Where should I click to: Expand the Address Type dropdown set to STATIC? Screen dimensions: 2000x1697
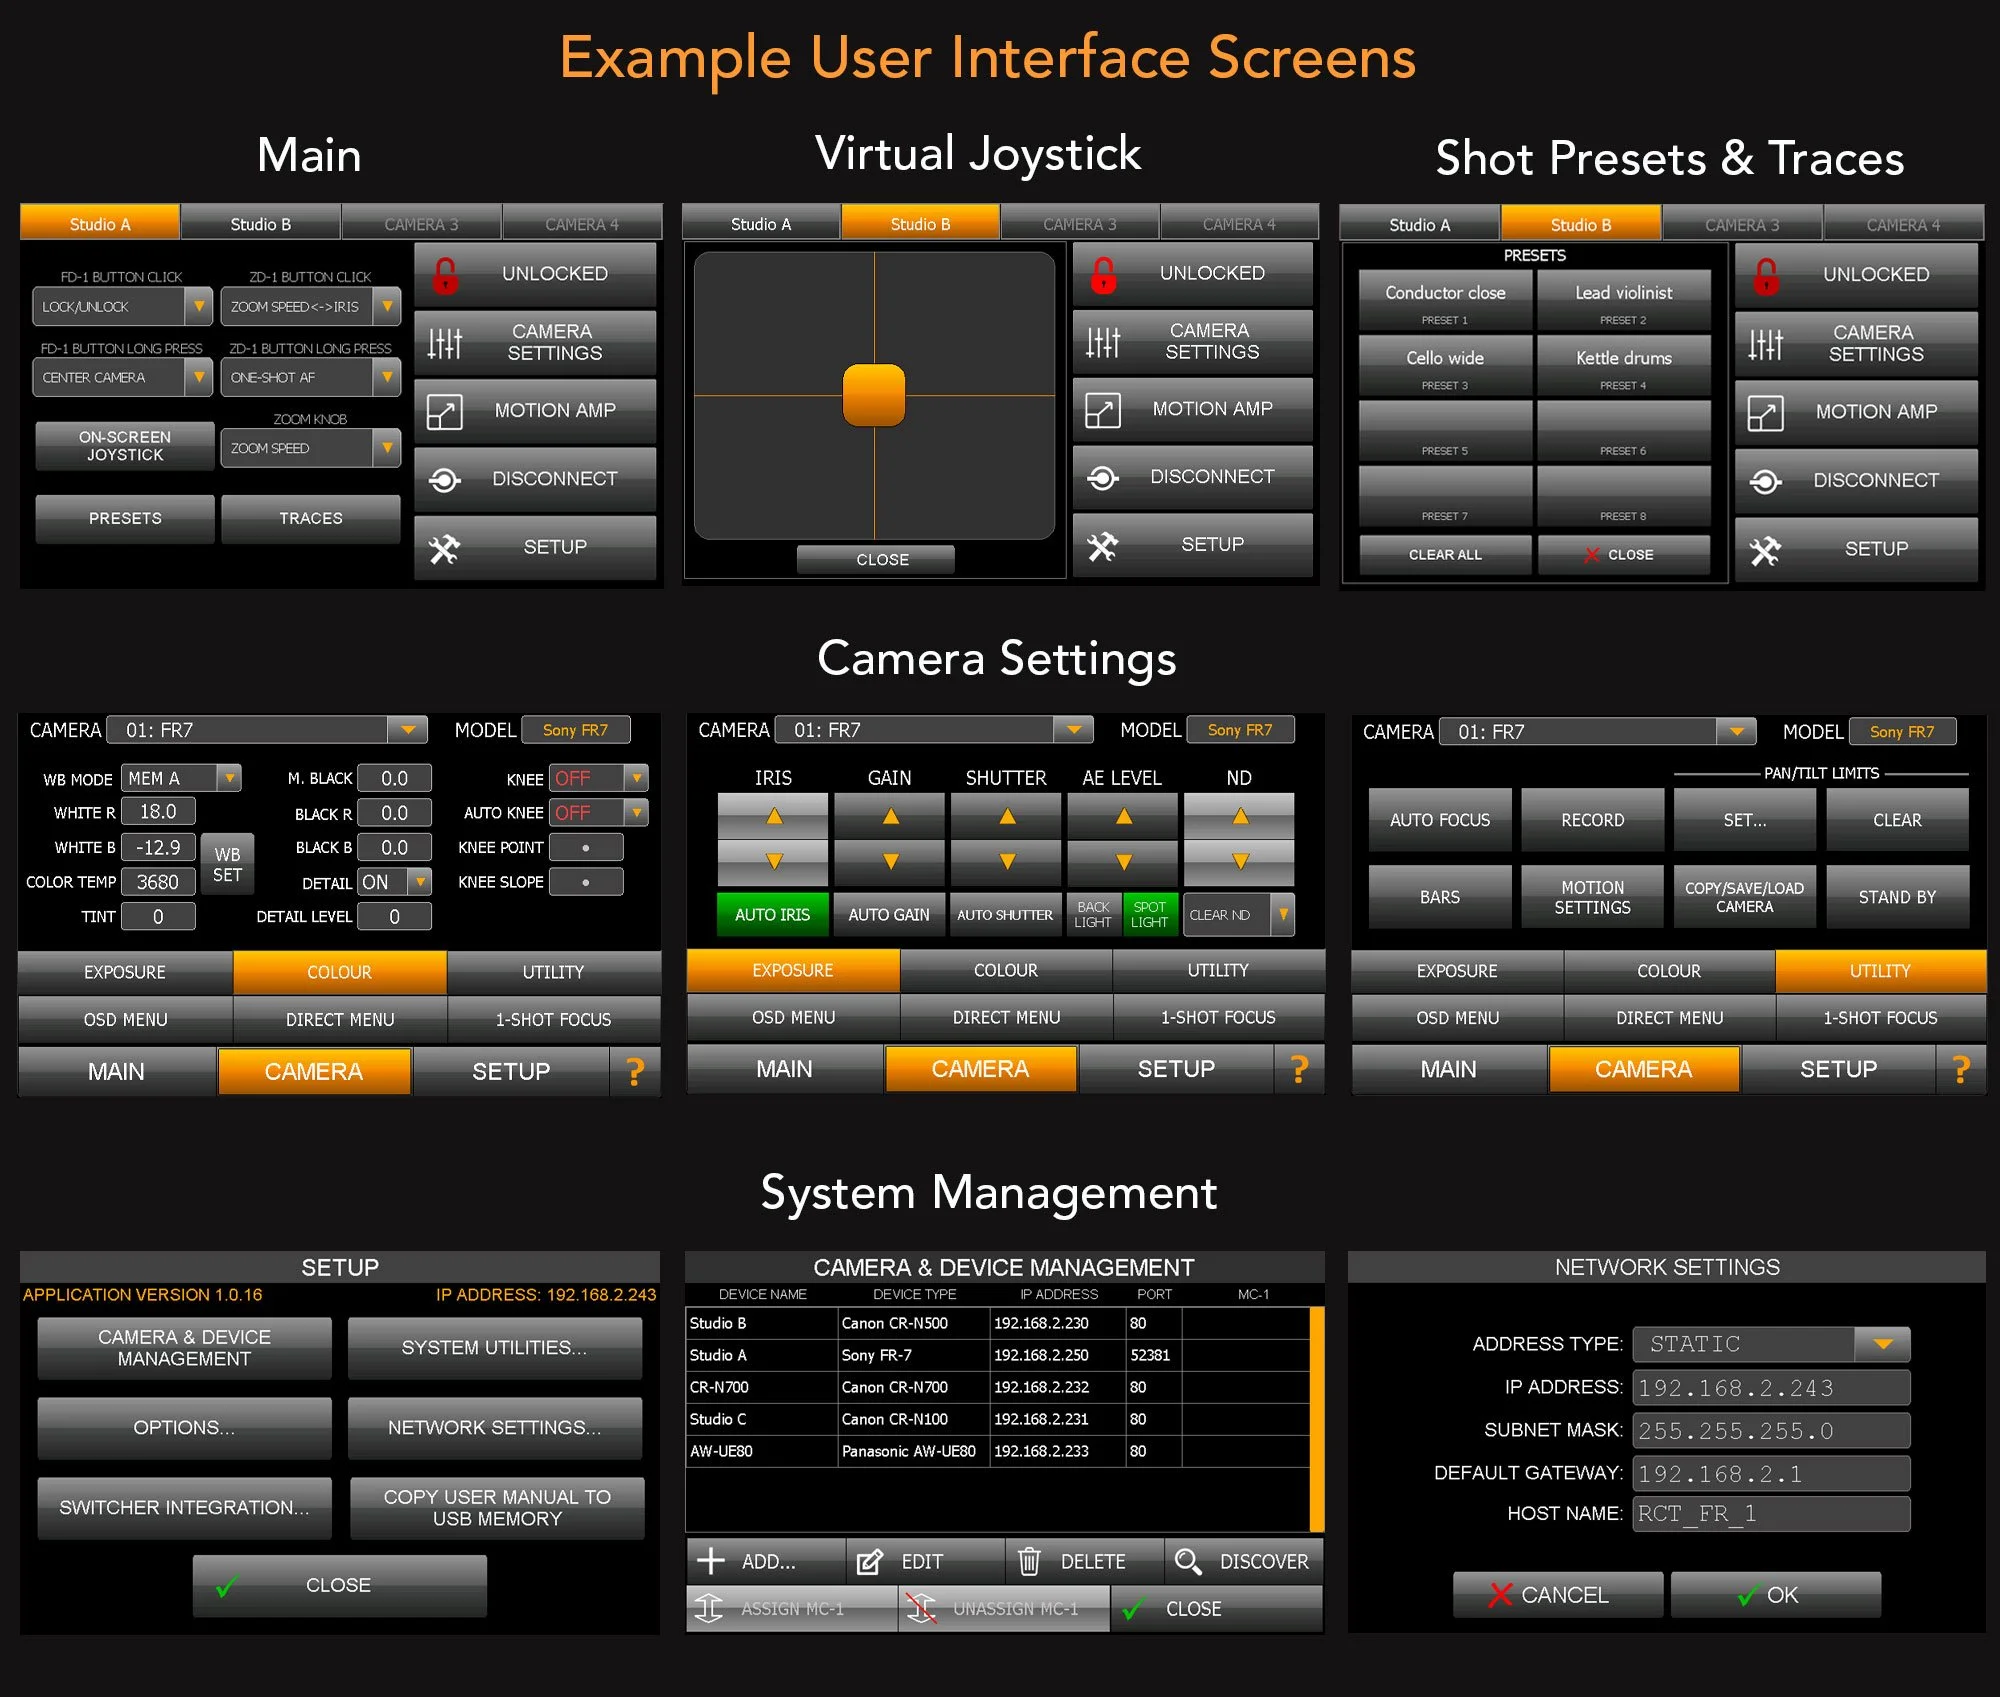pos(1884,1344)
